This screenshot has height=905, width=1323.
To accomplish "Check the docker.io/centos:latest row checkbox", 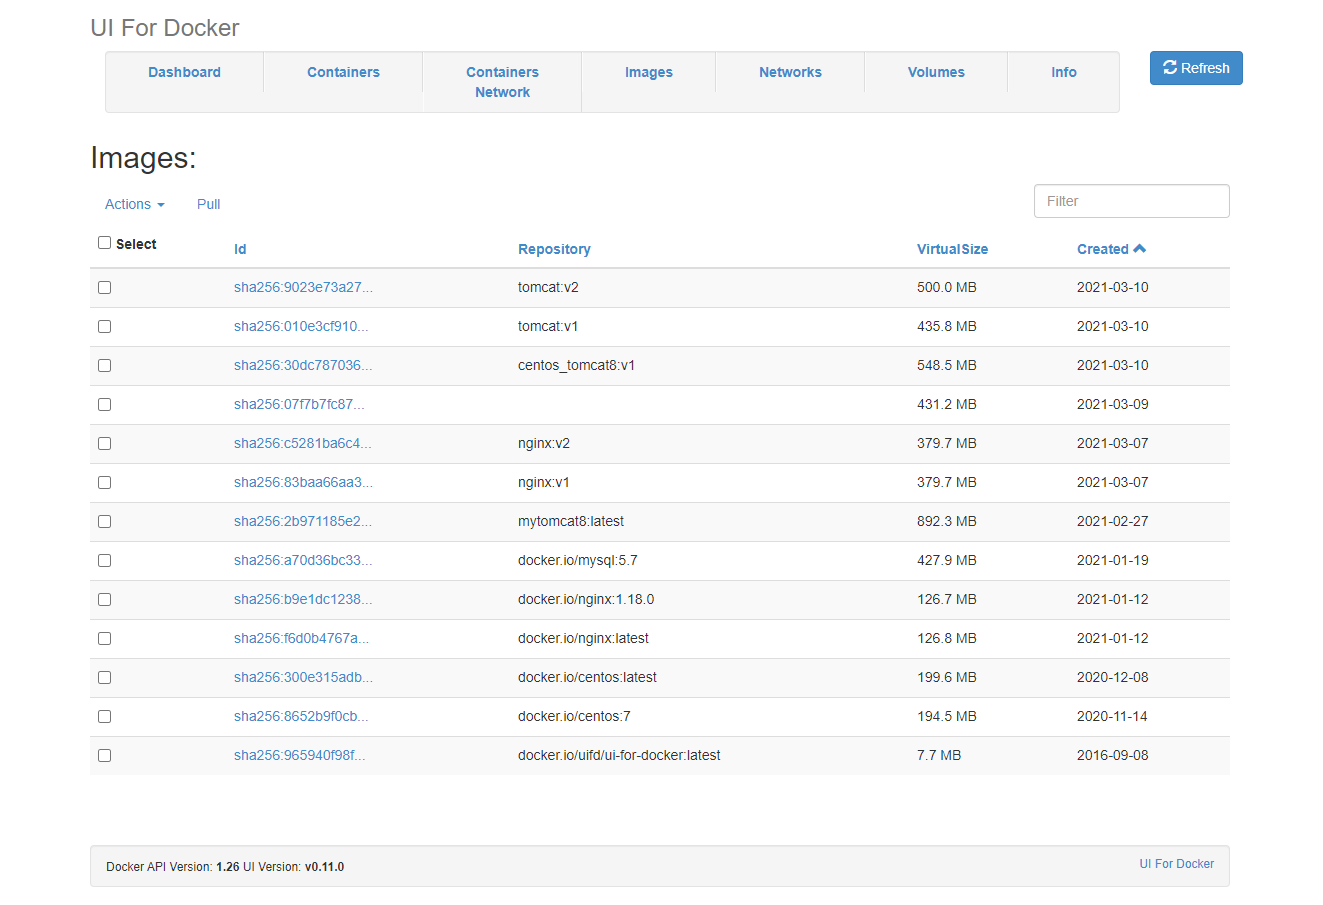I will 104,678.
